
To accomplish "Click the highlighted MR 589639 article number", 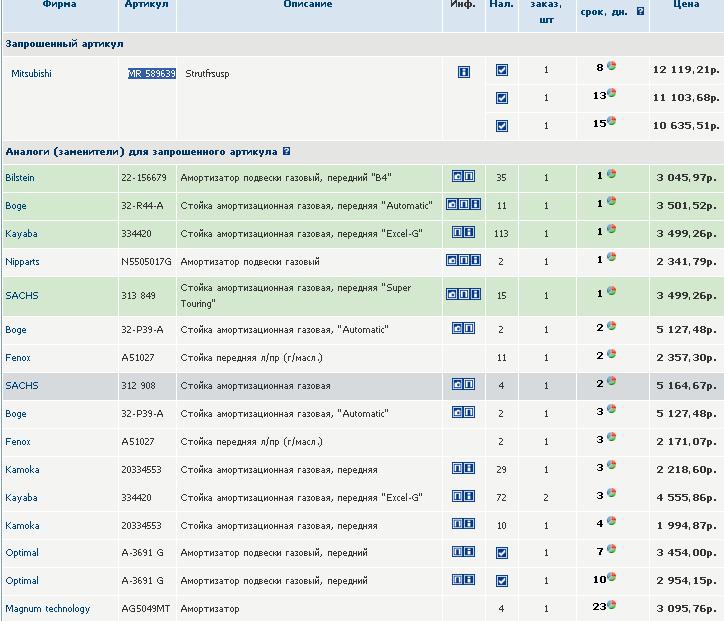I will (x=152, y=73).
